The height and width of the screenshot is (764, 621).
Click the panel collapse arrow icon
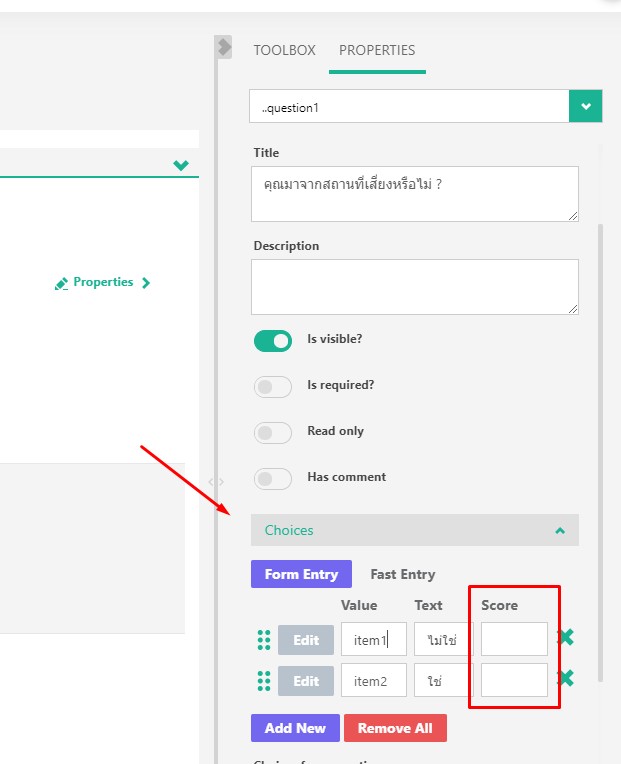224,47
